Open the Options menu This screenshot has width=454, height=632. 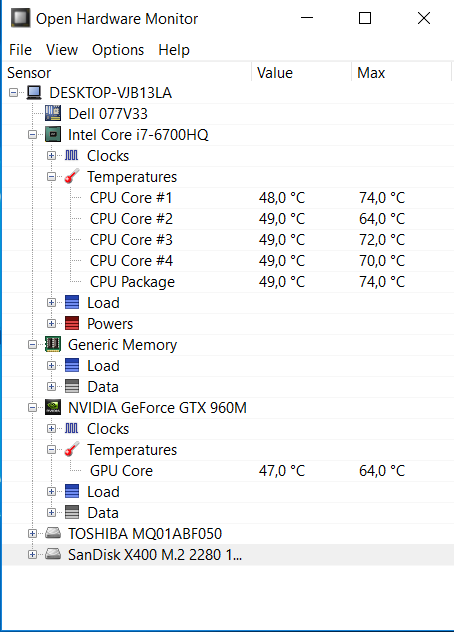point(118,50)
